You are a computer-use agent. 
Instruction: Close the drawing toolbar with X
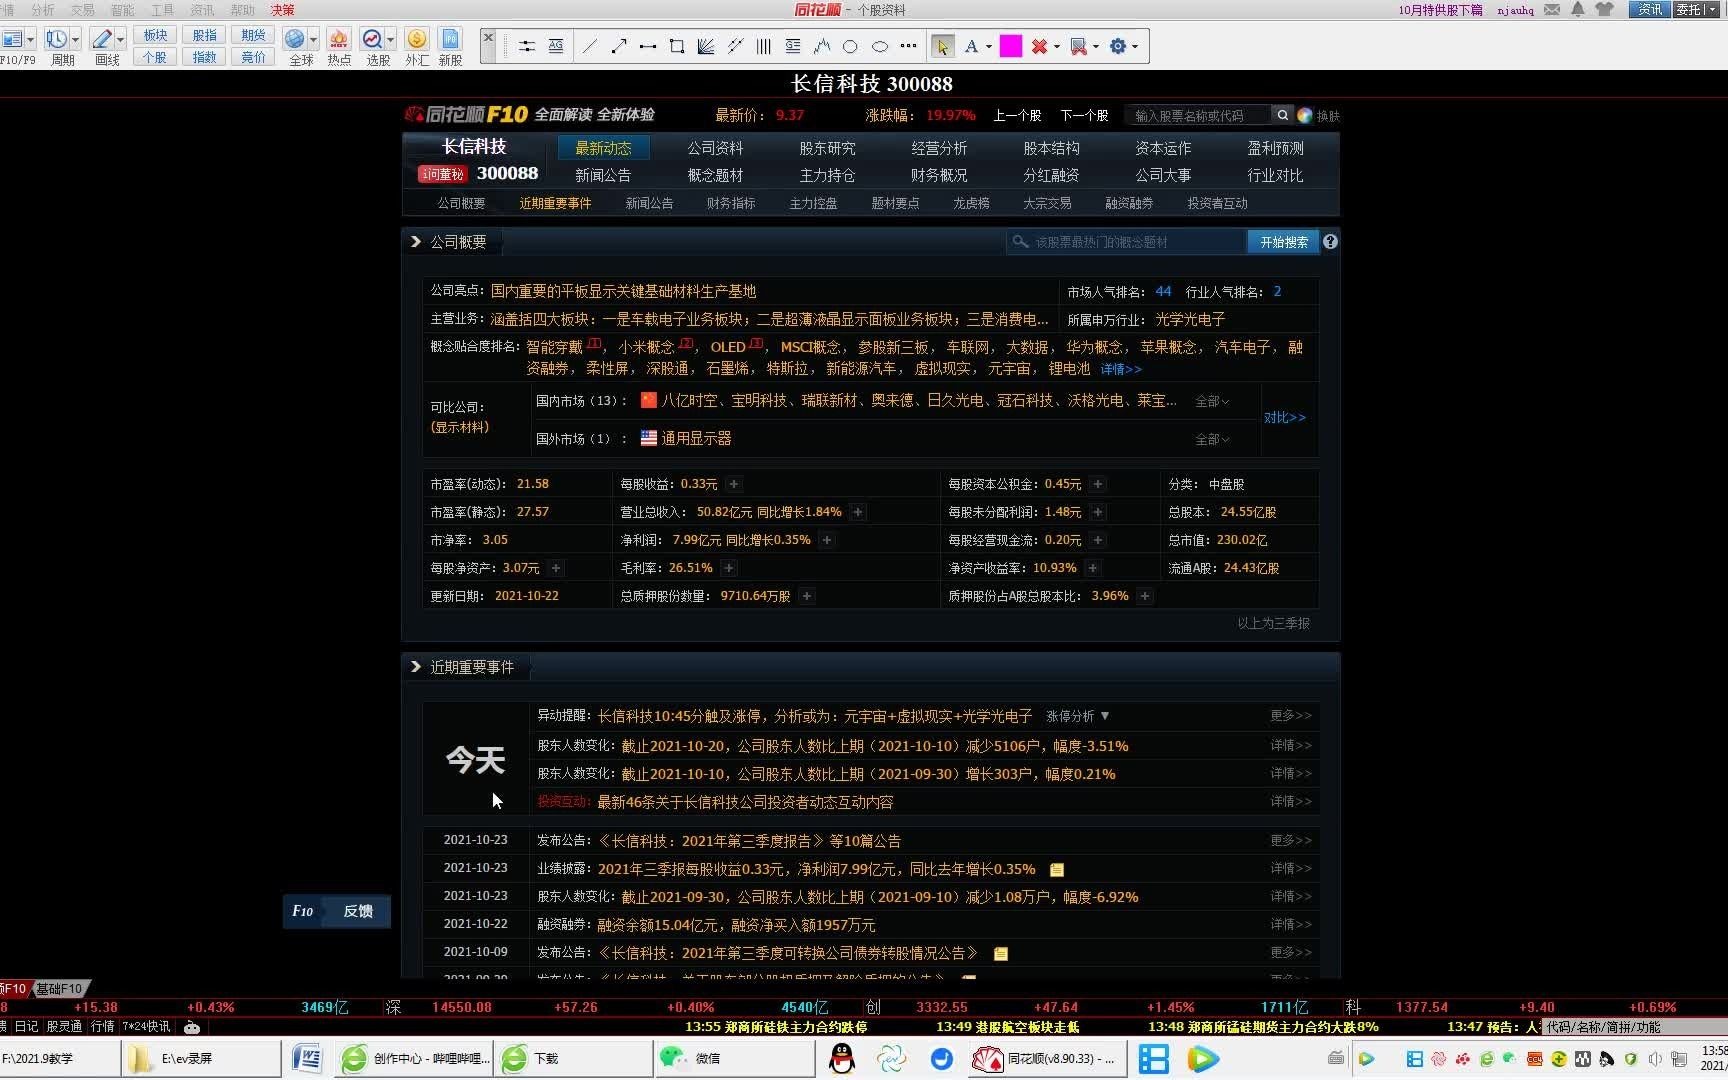click(488, 37)
